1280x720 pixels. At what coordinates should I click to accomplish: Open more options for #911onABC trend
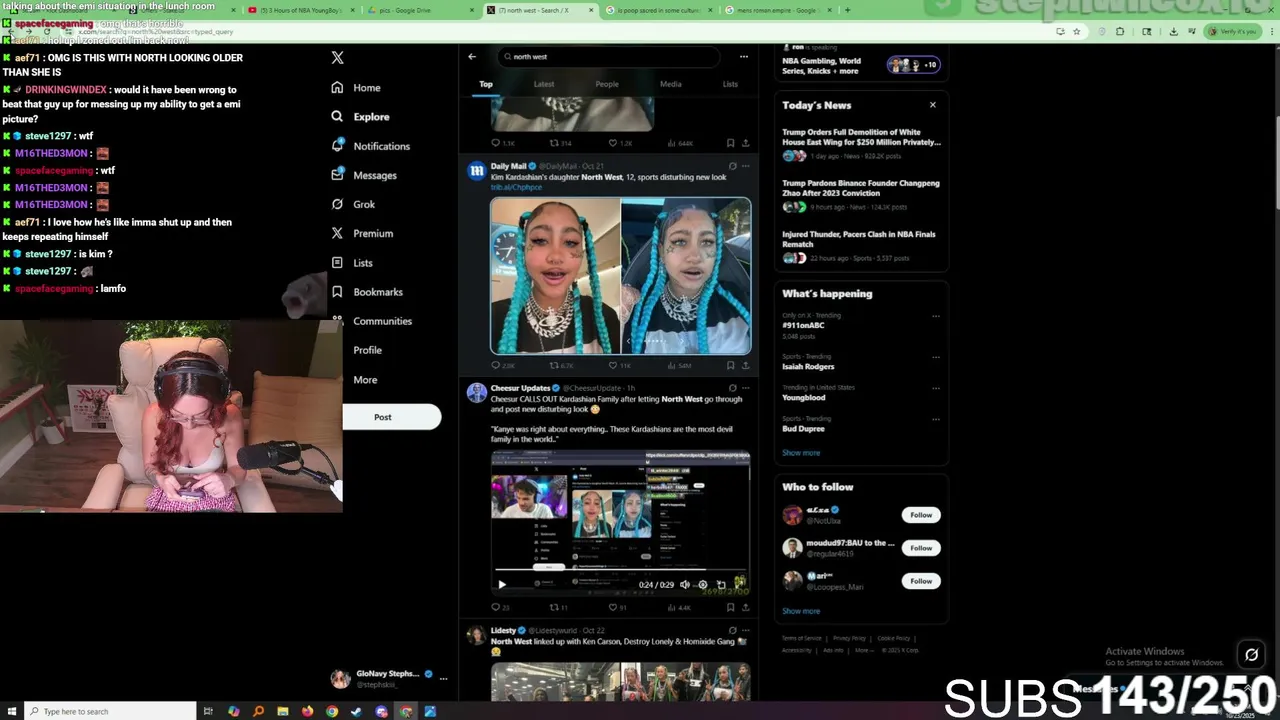click(936, 316)
